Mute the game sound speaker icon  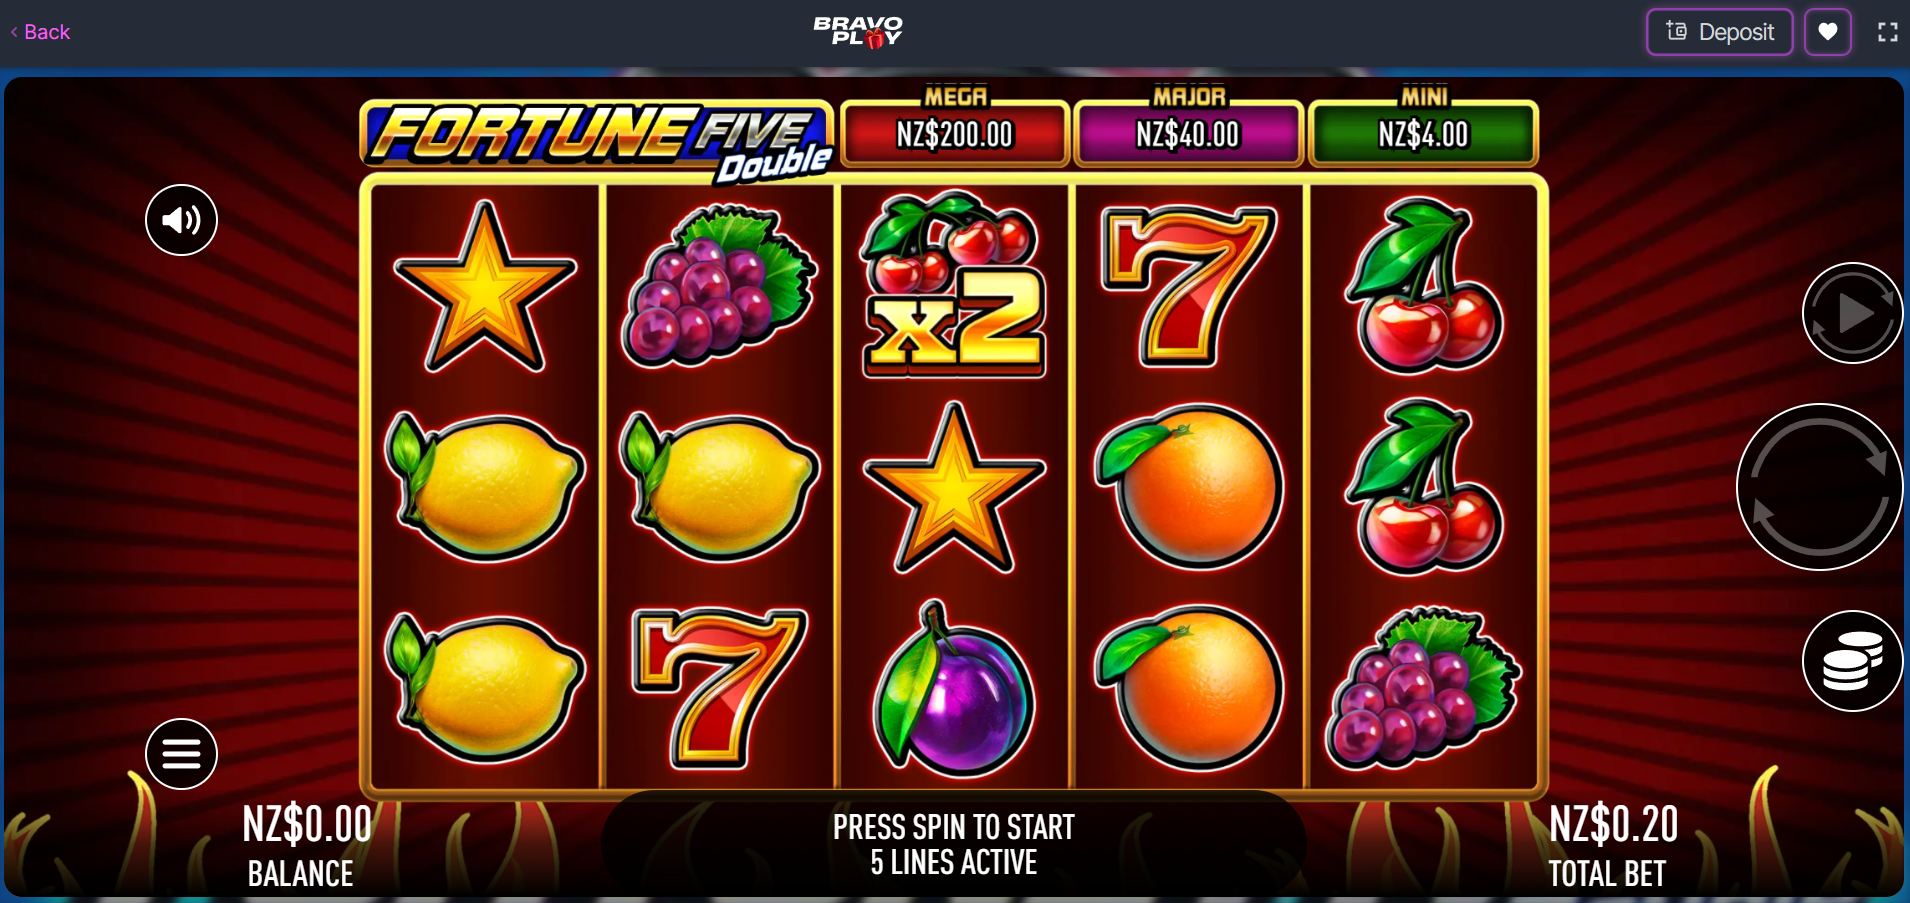181,220
